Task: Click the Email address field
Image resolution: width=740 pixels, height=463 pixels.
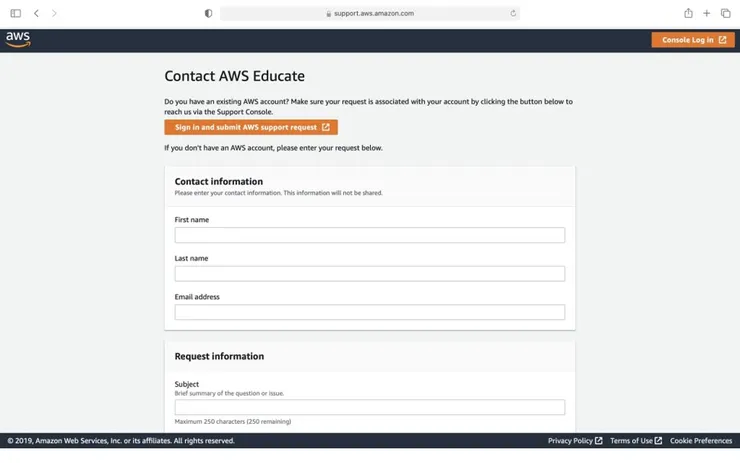Action: coord(369,312)
